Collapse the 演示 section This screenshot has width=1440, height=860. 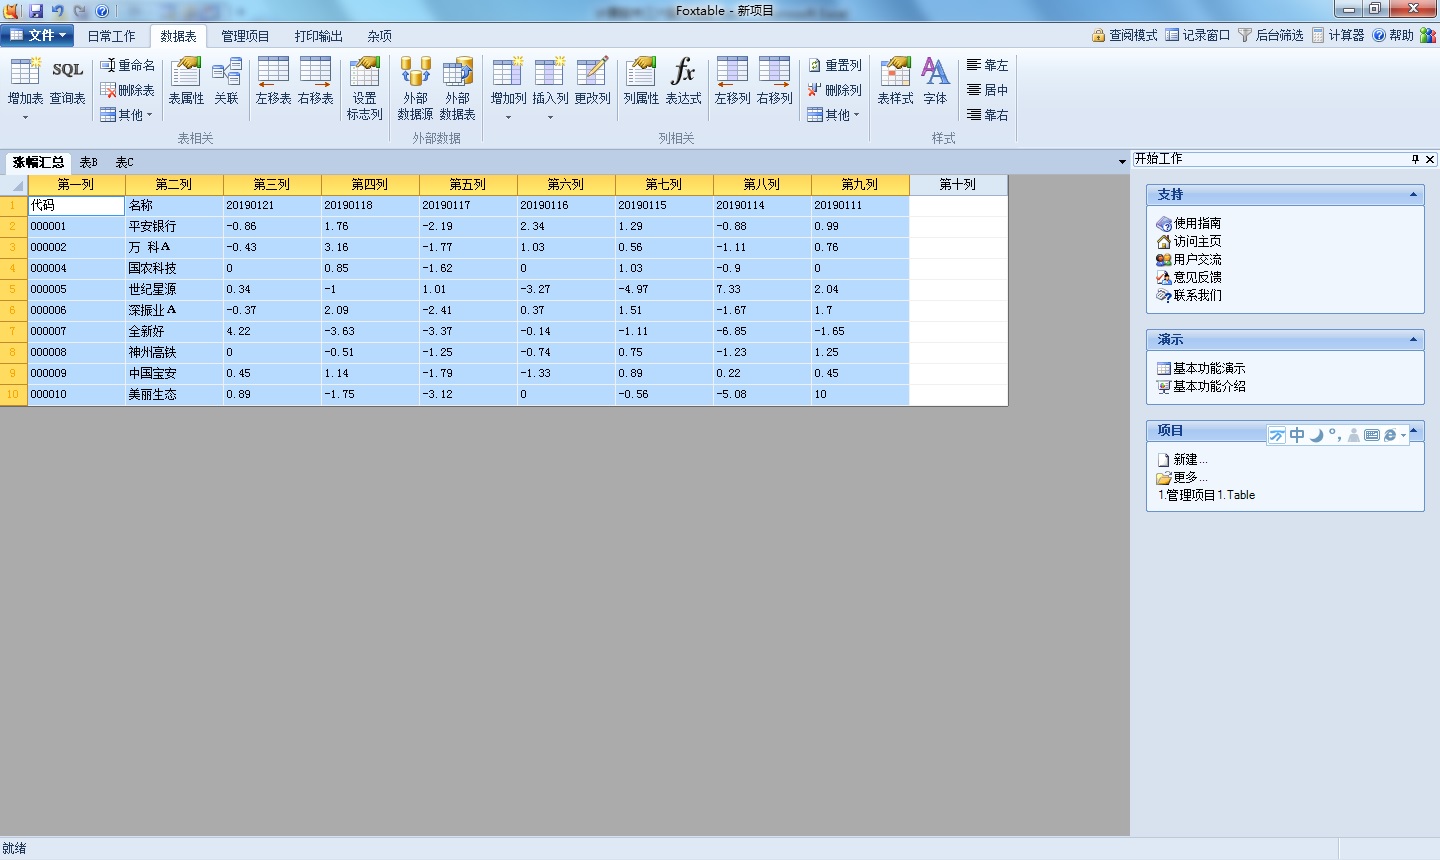[1413, 340]
